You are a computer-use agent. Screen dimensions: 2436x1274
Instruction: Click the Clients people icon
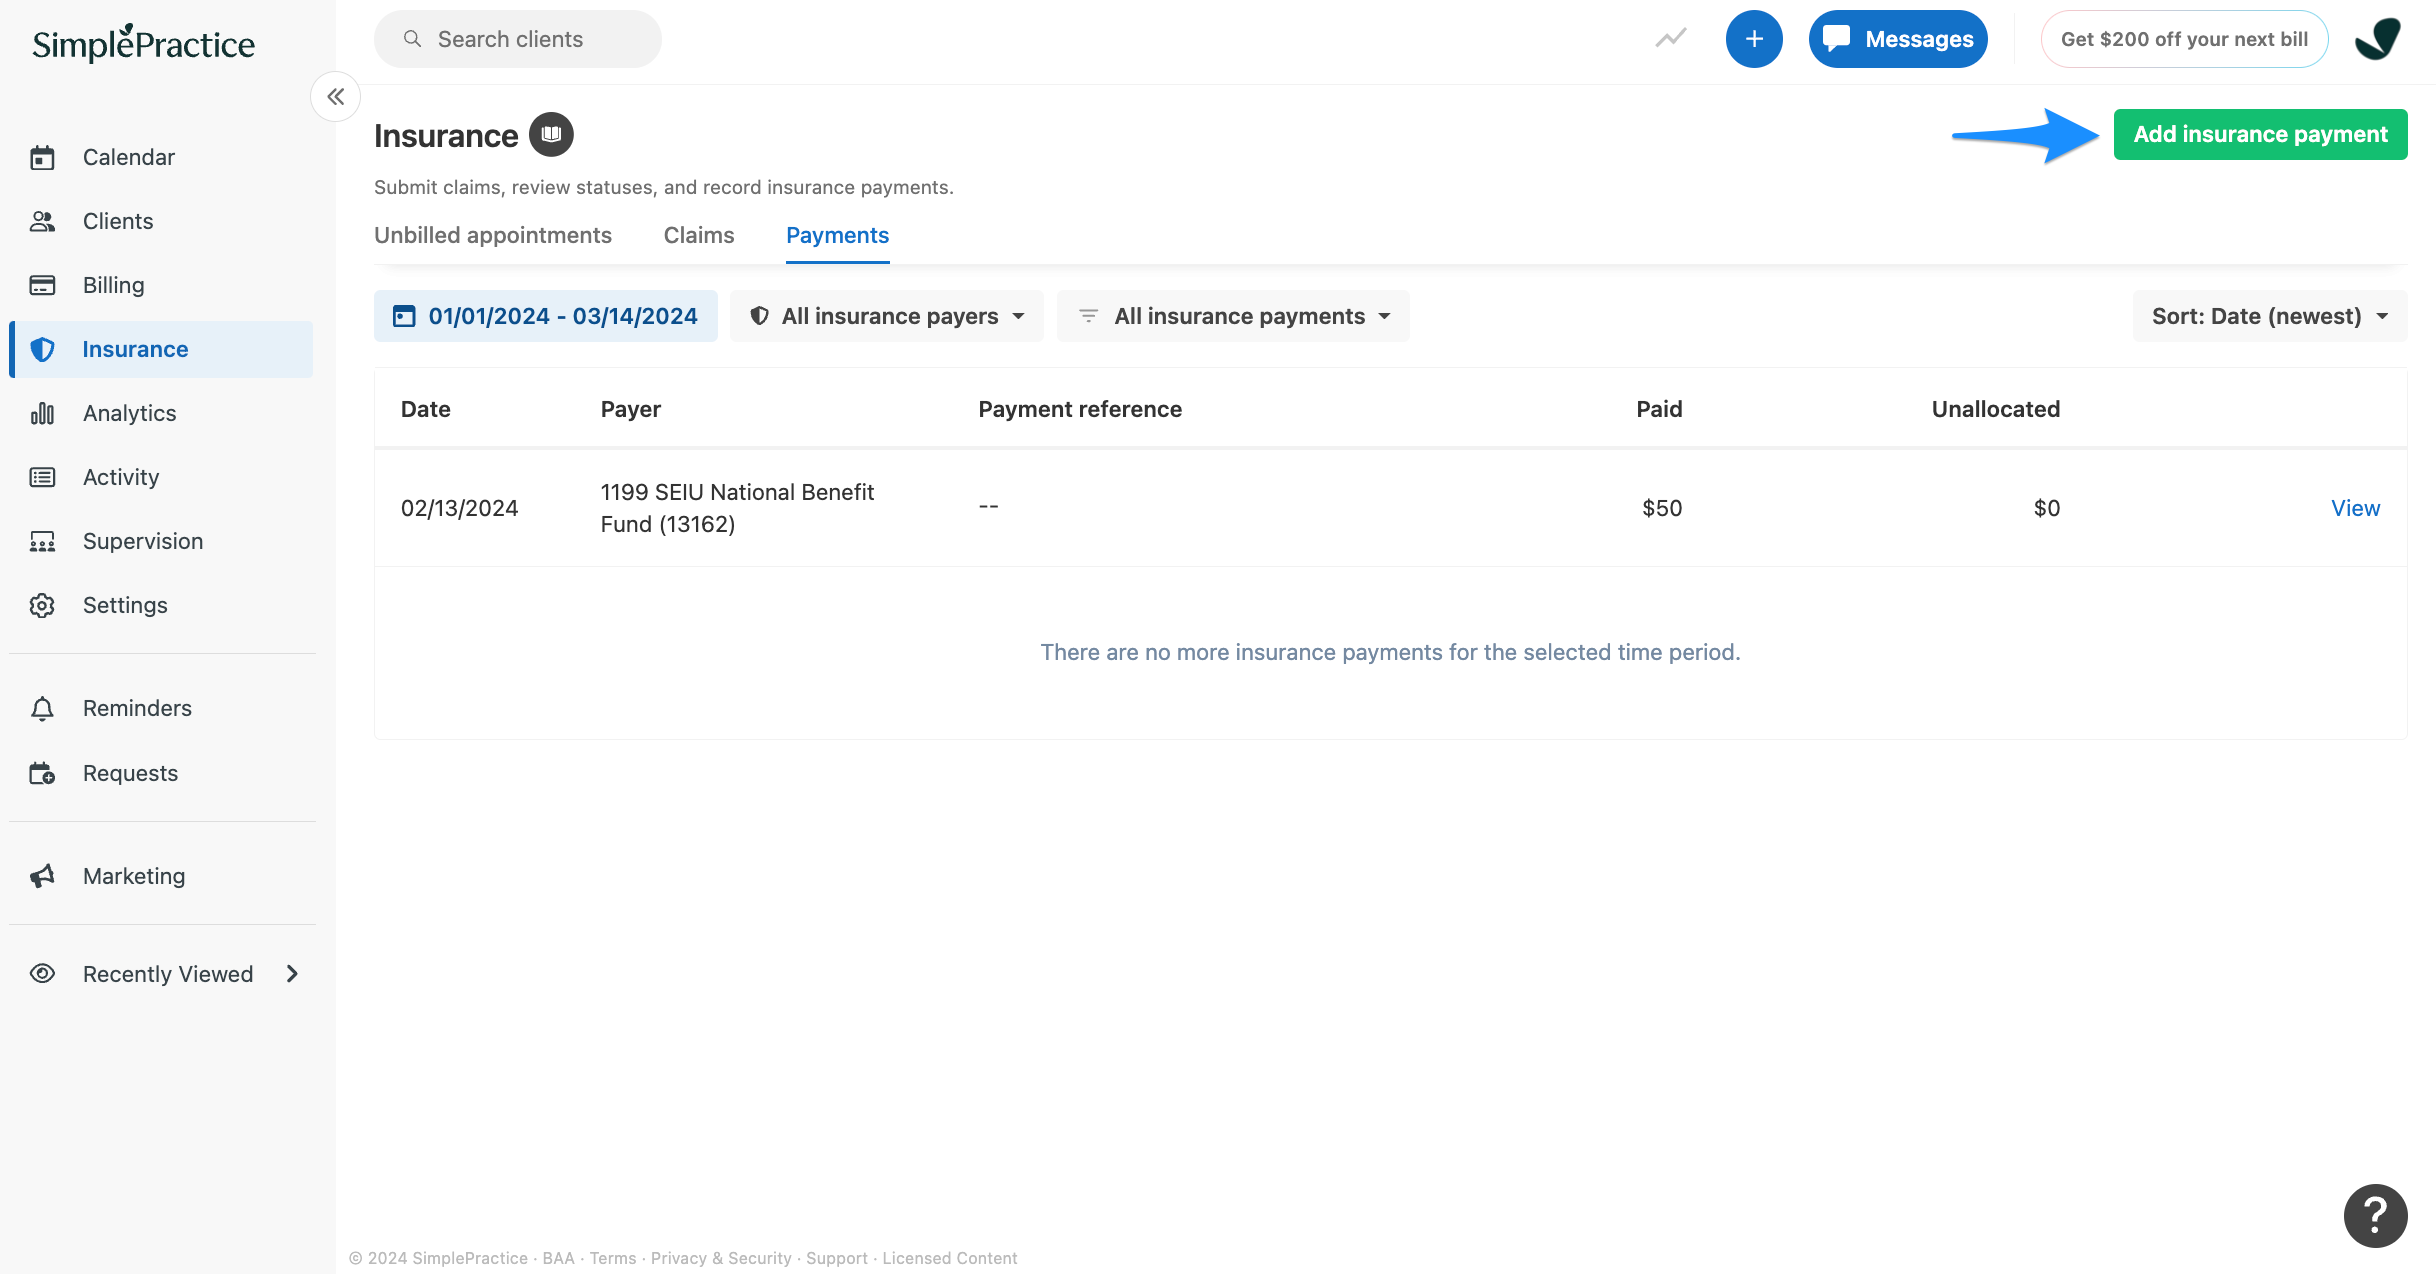(x=42, y=221)
